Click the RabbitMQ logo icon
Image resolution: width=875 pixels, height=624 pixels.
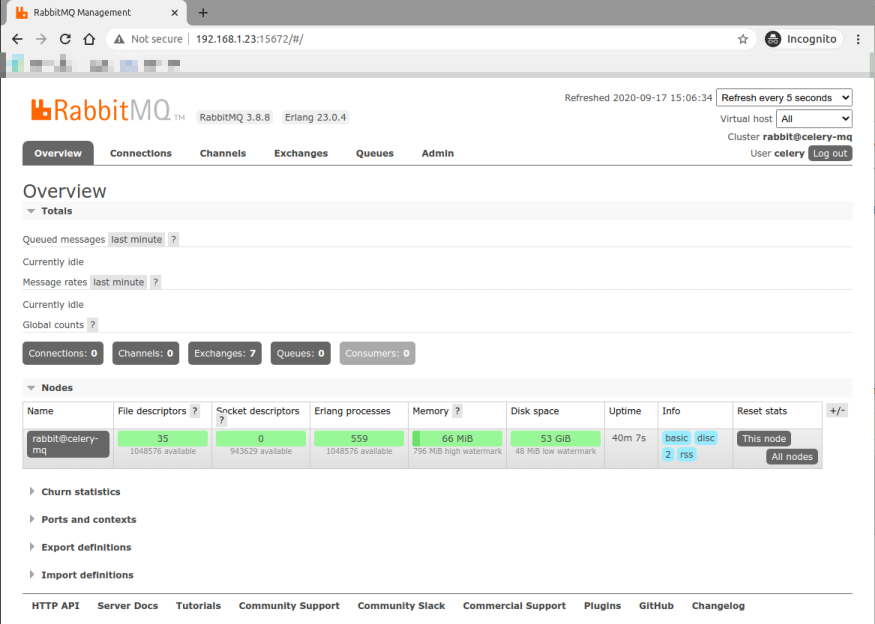(x=39, y=109)
